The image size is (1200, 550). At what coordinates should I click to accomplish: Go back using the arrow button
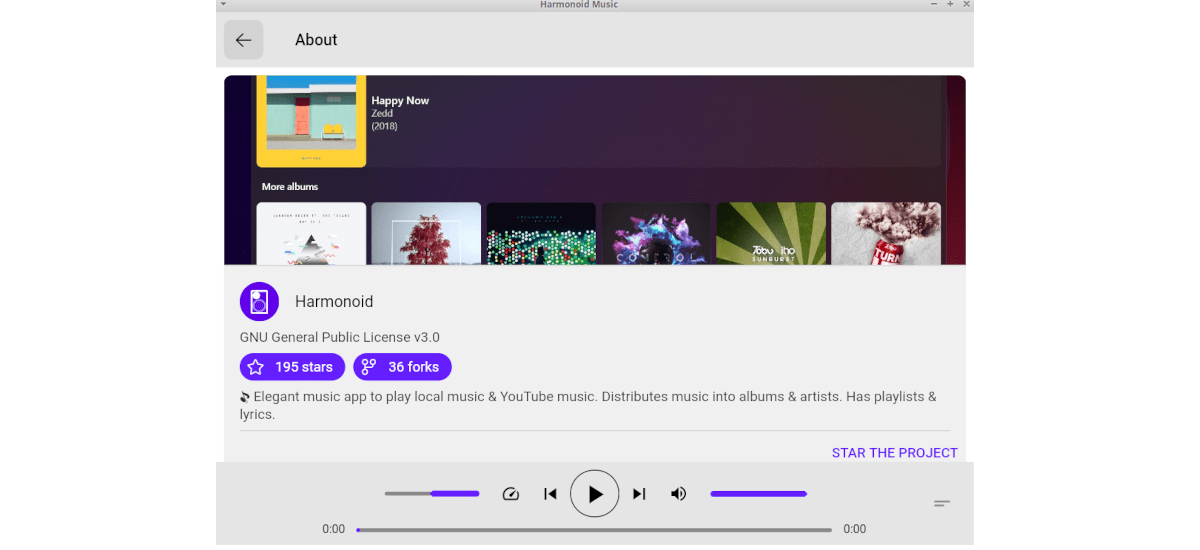click(x=244, y=40)
